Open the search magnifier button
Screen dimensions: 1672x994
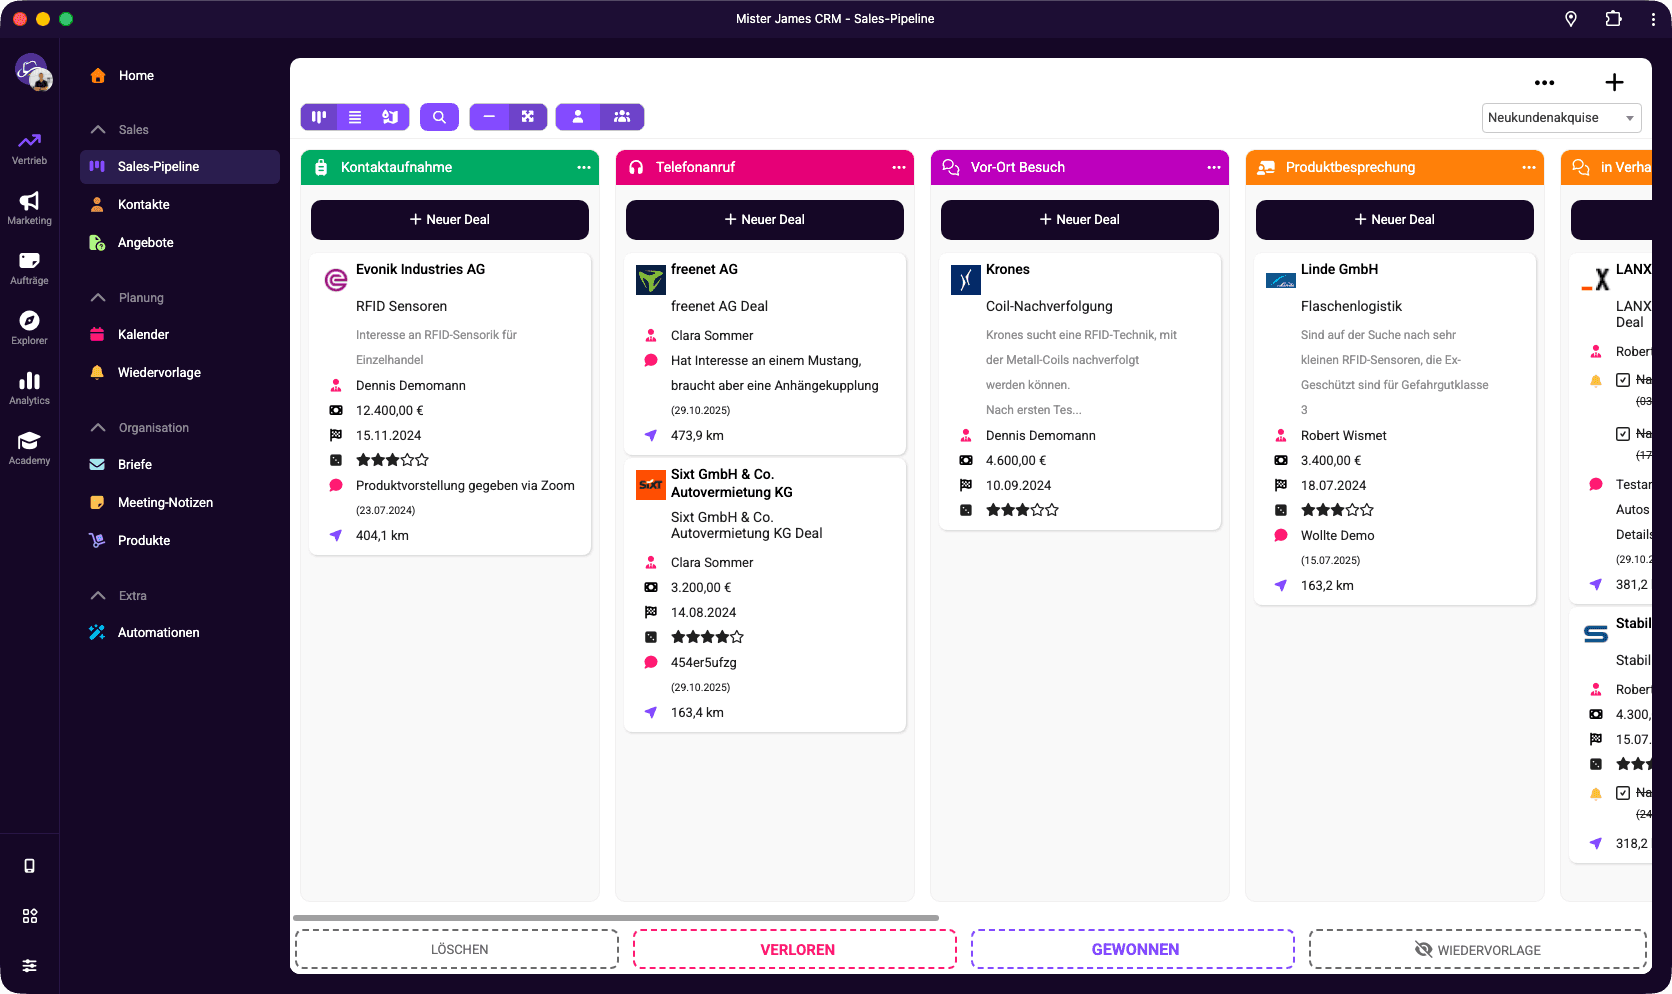pos(439,117)
